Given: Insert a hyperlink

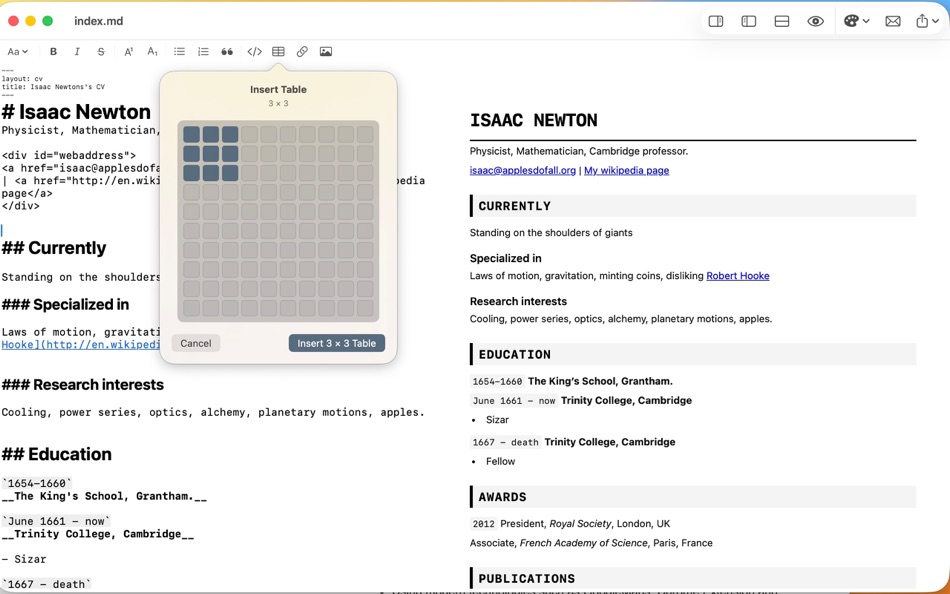Looking at the screenshot, I should click(x=302, y=52).
